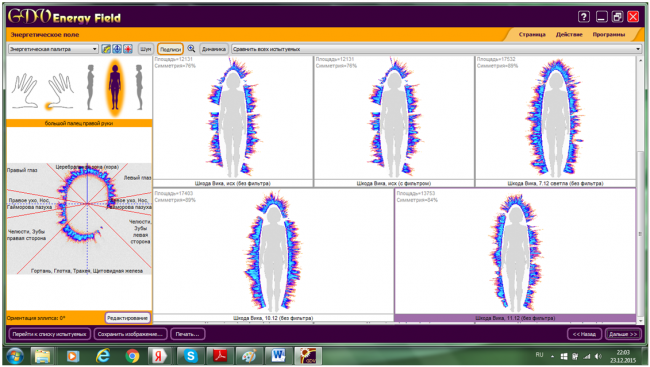
Task: Toggle the Подписи labels button
Action: [170, 49]
